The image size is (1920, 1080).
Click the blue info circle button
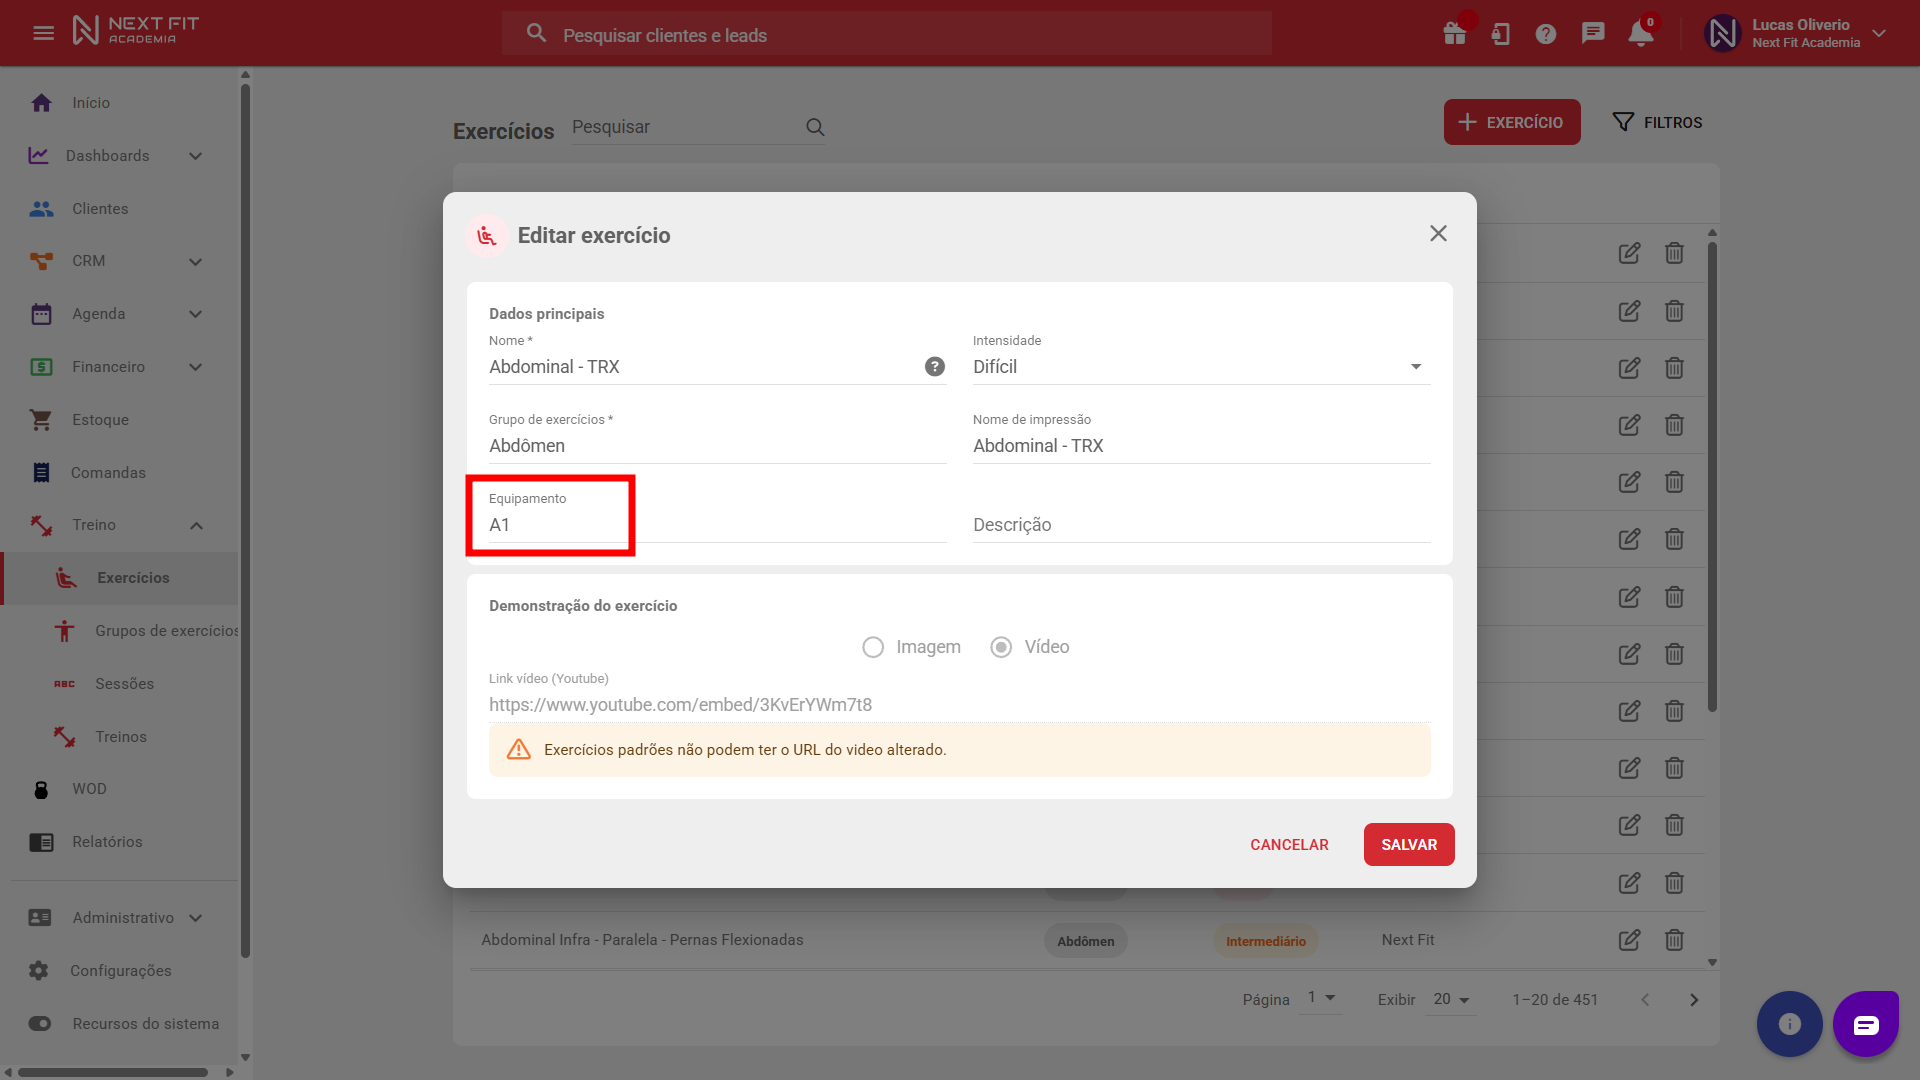tap(1789, 1024)
